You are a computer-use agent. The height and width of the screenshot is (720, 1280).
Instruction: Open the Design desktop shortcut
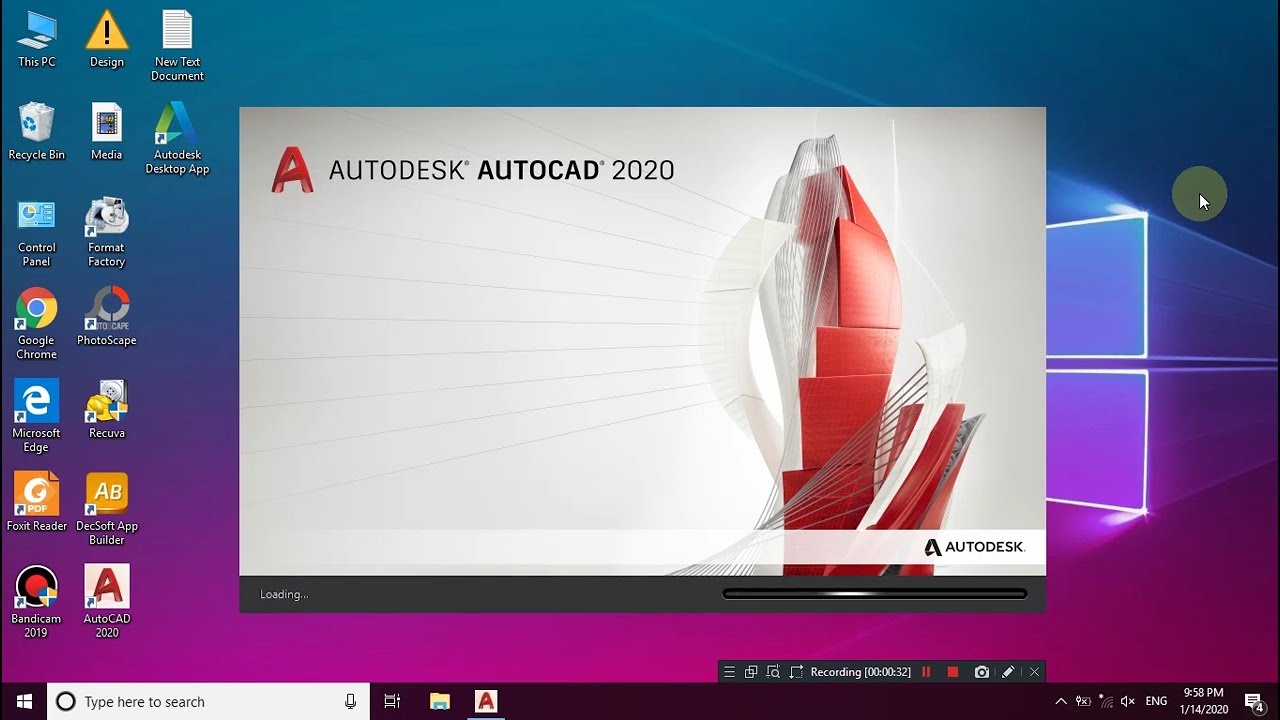tap(107, 39)
